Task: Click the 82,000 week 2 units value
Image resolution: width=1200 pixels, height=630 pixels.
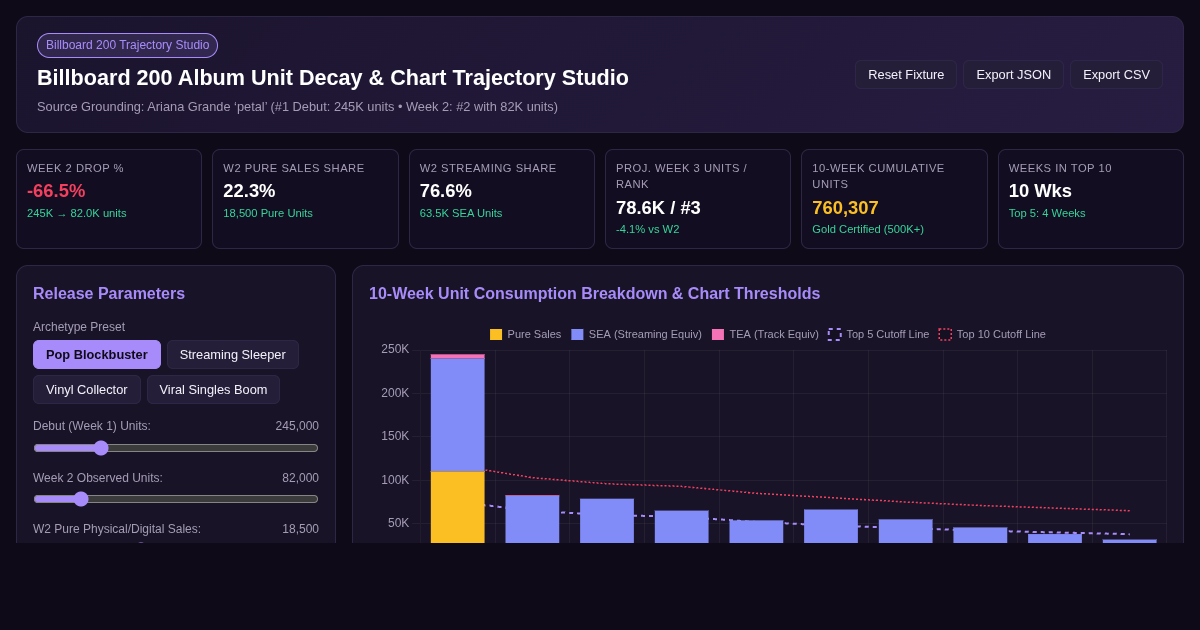Action: (x=300, y=478)
